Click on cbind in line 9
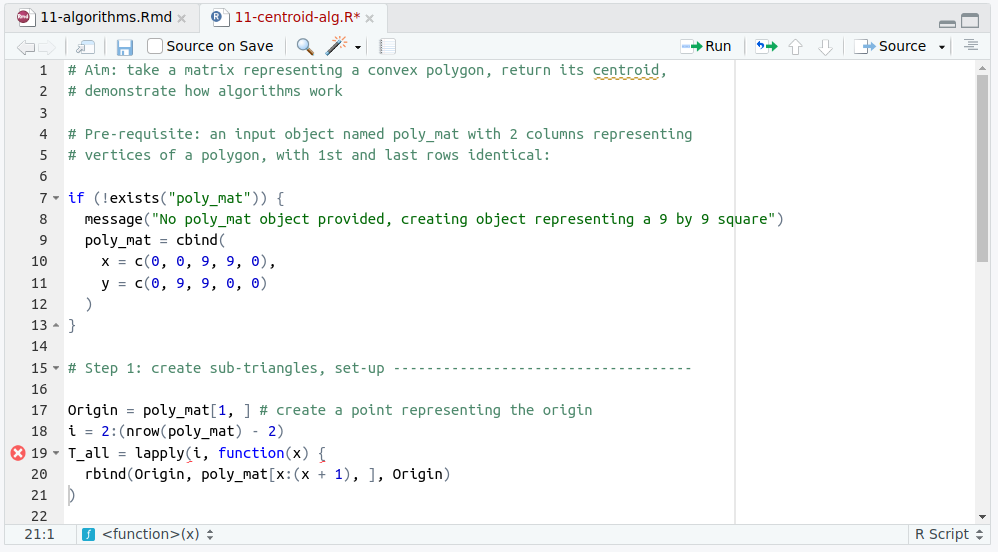This screenshot has height=552, width=998. point(197,240)
